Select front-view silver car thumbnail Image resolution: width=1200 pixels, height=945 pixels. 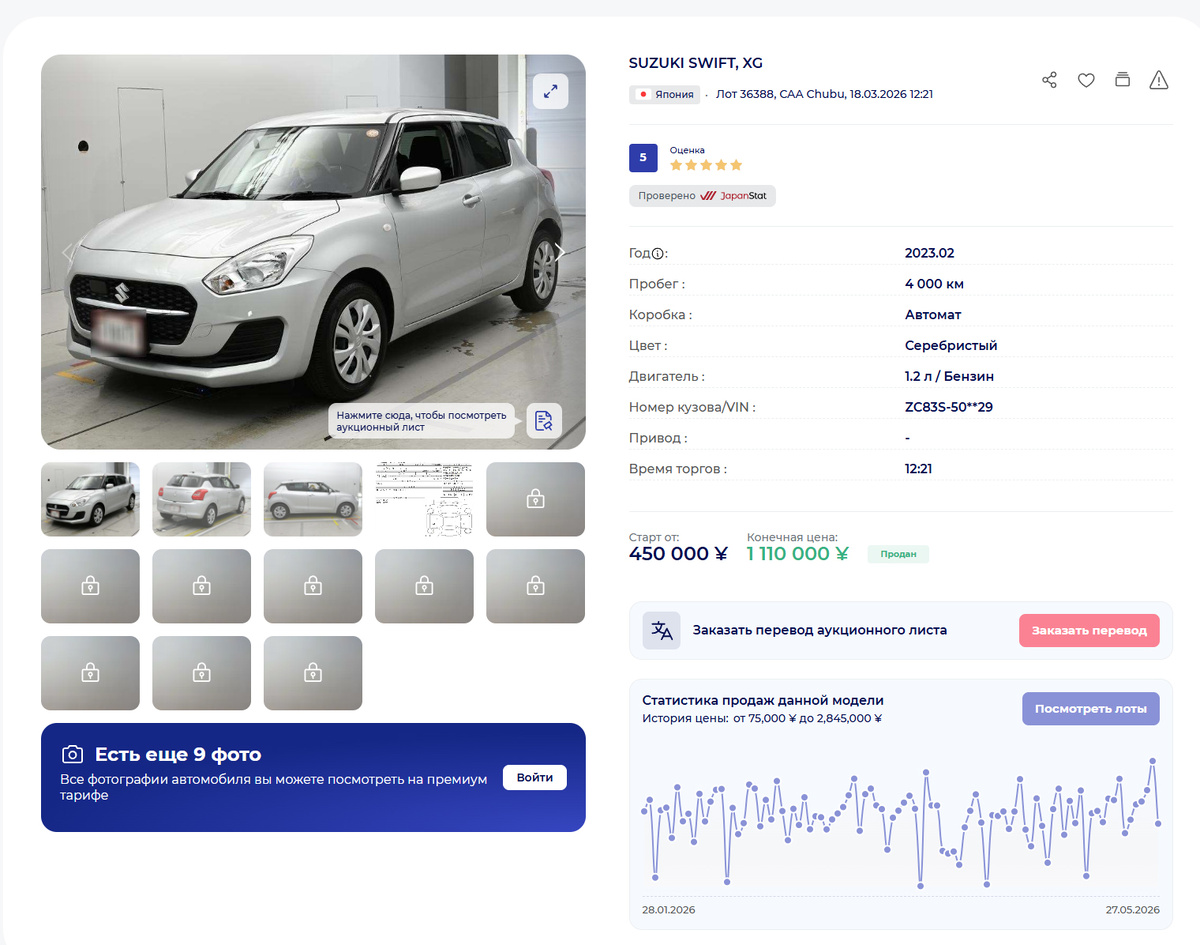point(90,499)
